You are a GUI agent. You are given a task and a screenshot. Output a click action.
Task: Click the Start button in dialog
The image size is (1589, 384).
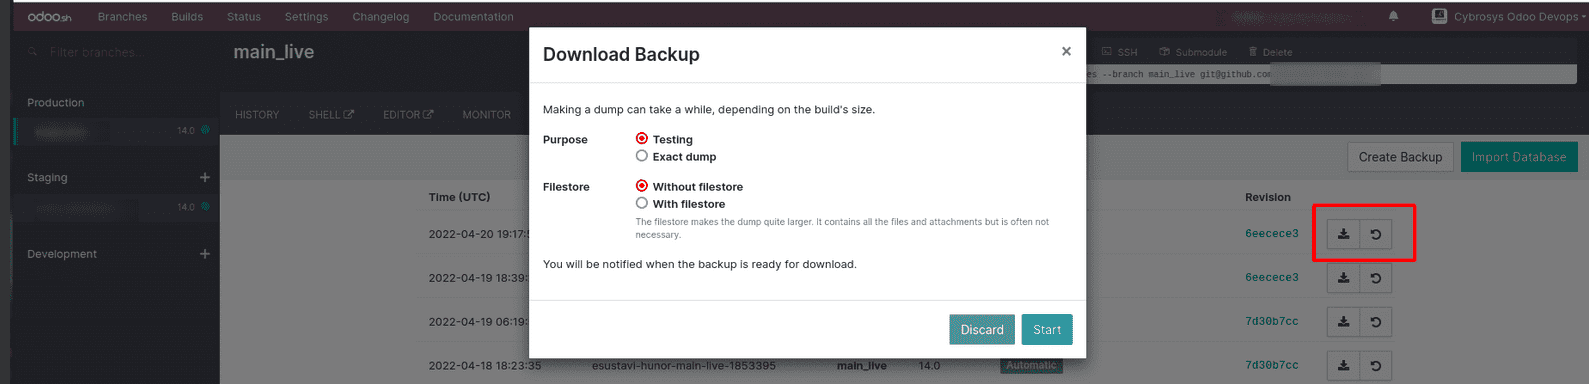click(1047, 330)
